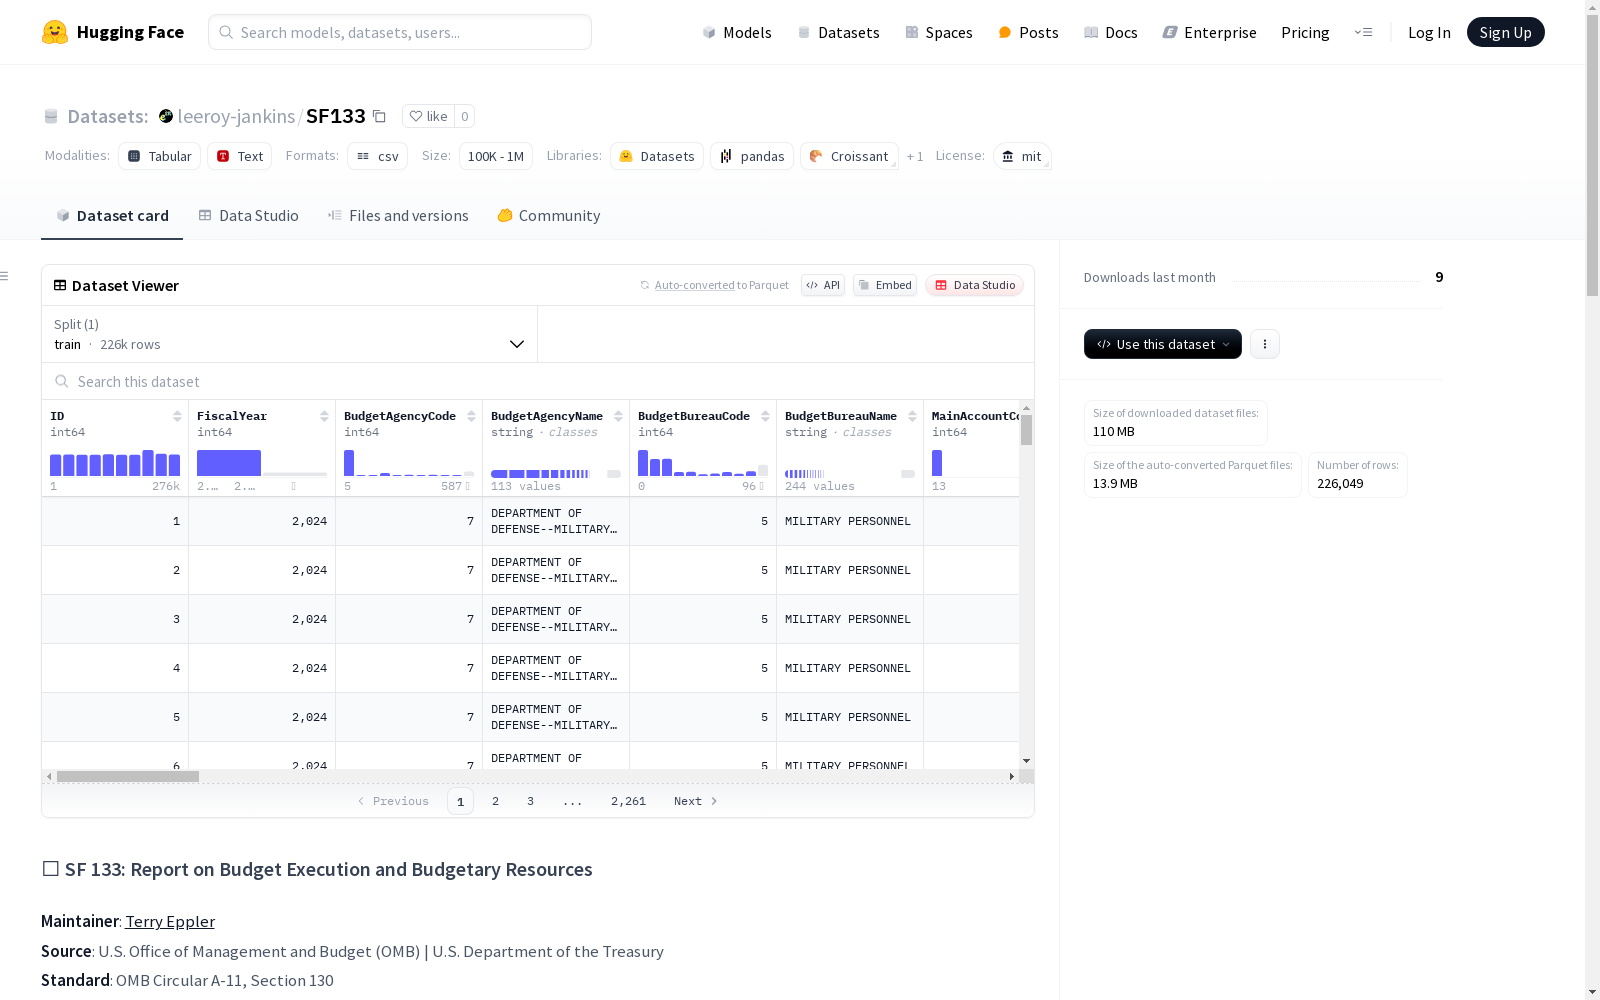Copy the dataset name with the copy icon

click(x=379, y=116)
